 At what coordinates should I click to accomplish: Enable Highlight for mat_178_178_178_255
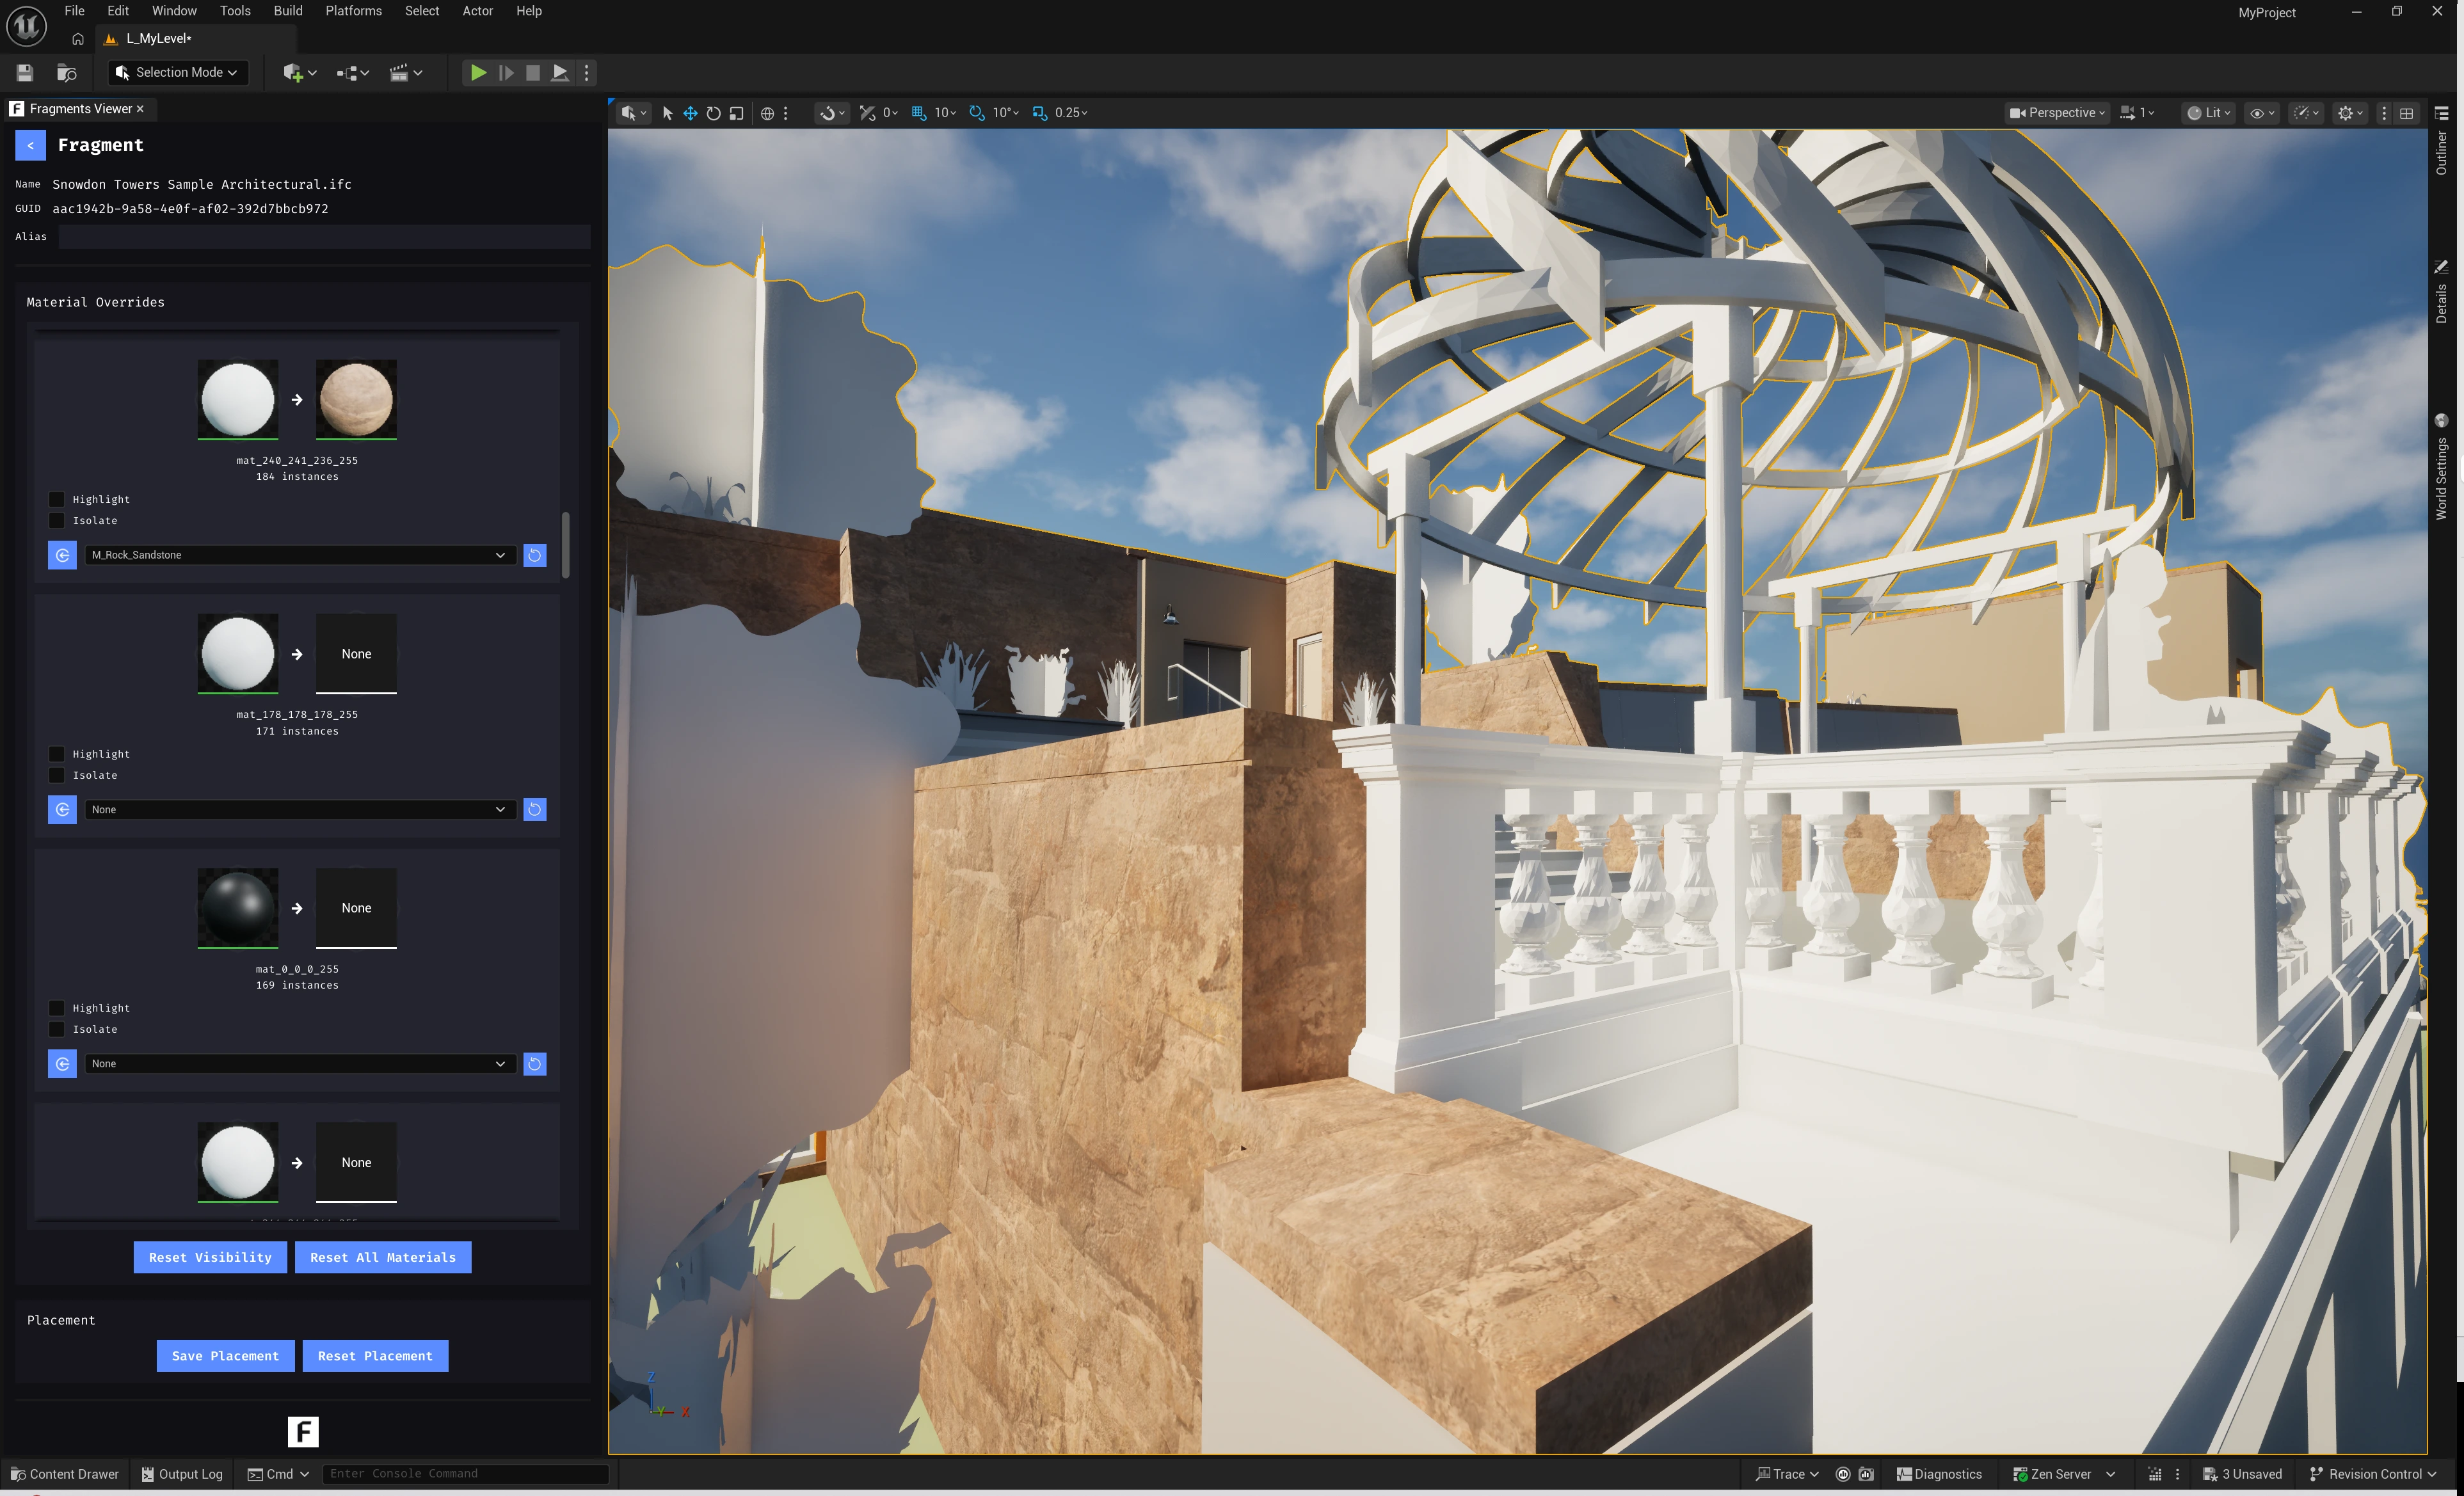(x=57, y=754)
